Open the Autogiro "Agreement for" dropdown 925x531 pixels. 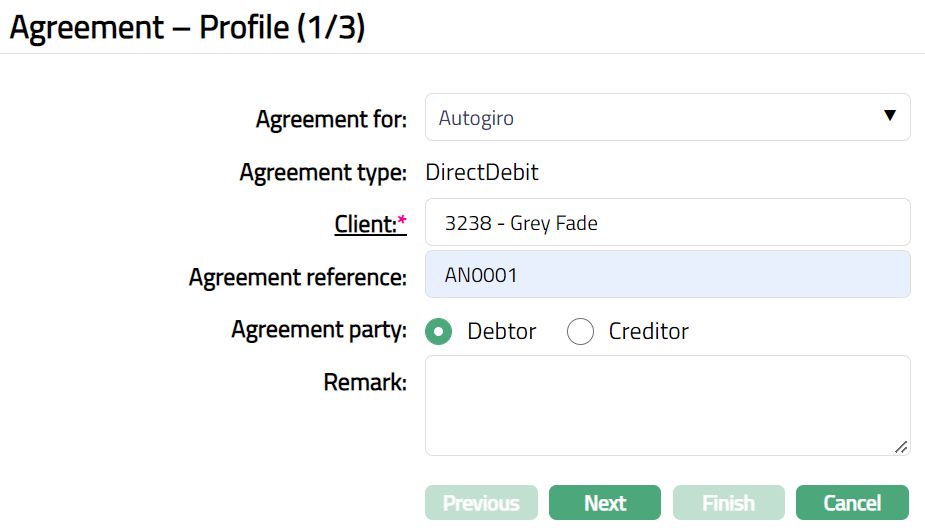coord(666,118)
